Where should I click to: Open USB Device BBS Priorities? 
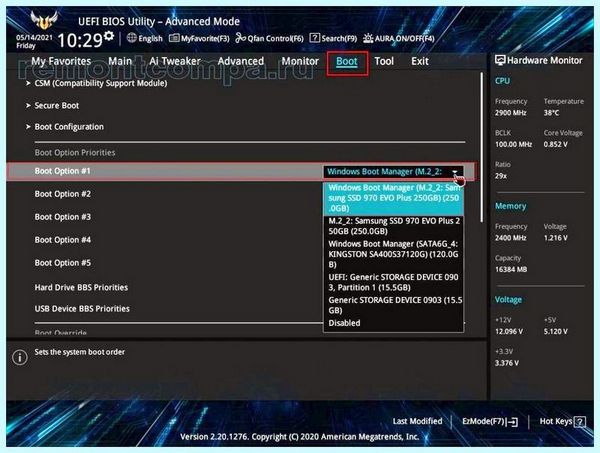(82, 309)
